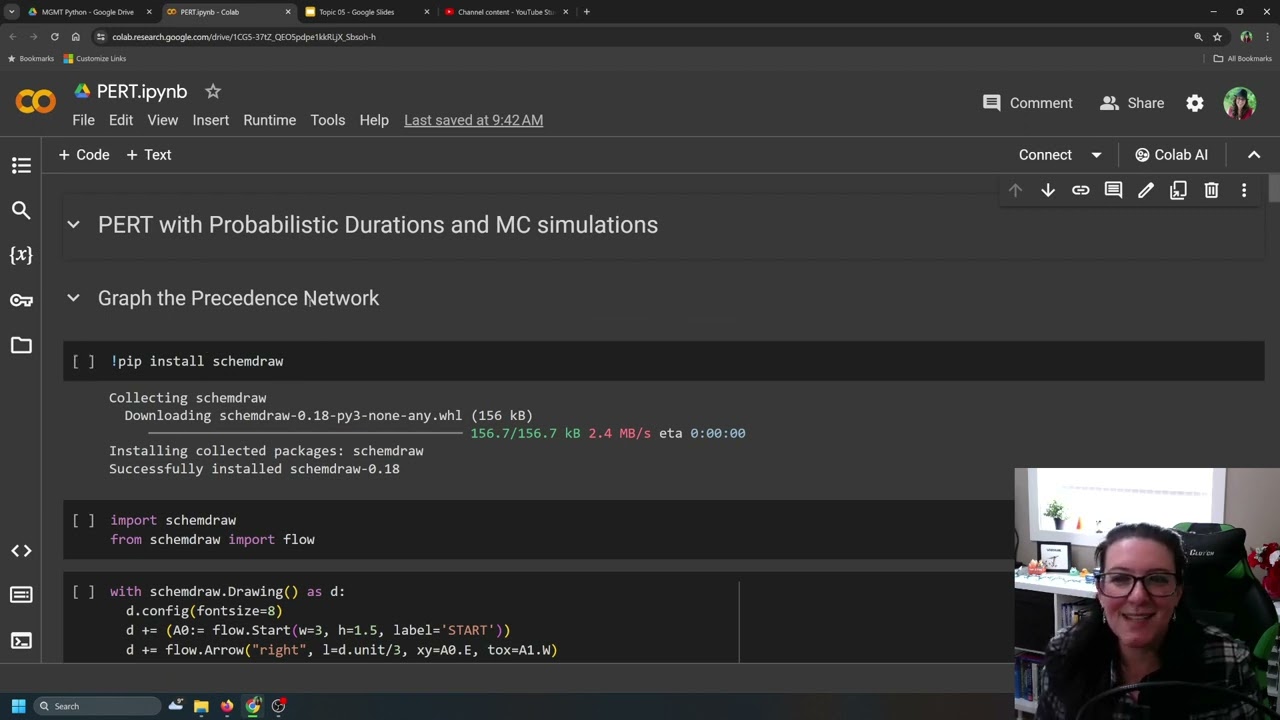This screenshot has width=1280, height=720.
Task: Add a new Code cell
Action: tap(84, 155)
